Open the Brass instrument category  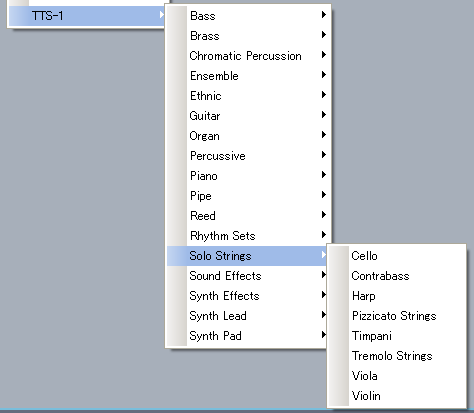(248, 36)
